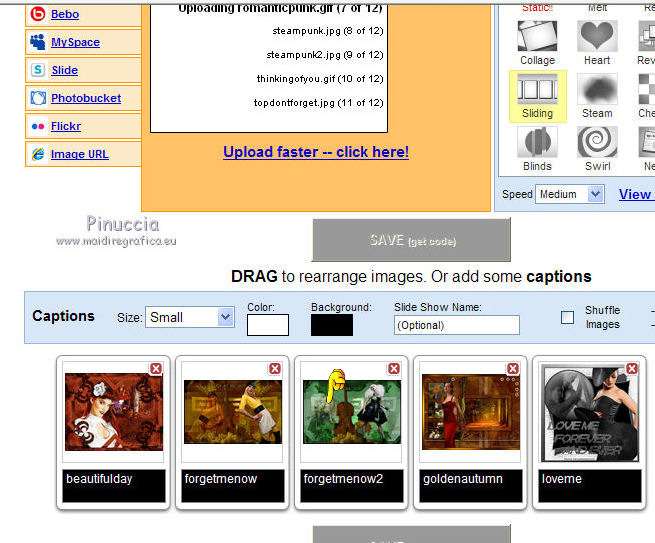Image resolution: width=655 pixels, height=543 pixels.
Task: Remove the forgetmenow2 image with its X
Action: tap(394, 369)
